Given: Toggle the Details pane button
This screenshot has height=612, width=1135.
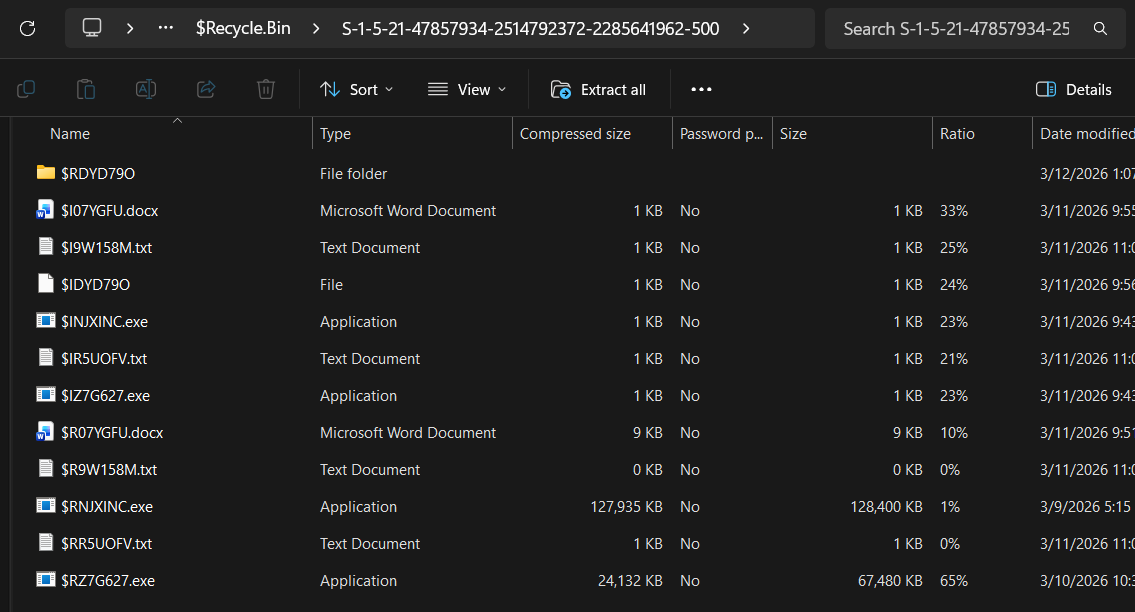Looking at the screenshot, I should click(1074, 90).
